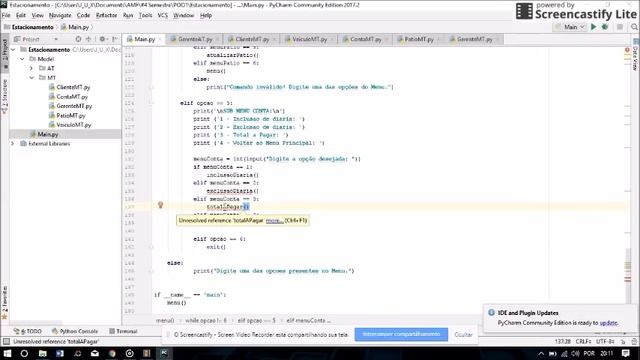Open the Structure side tool tab
The height and width of the screenshot is (360, 640).
4,96
